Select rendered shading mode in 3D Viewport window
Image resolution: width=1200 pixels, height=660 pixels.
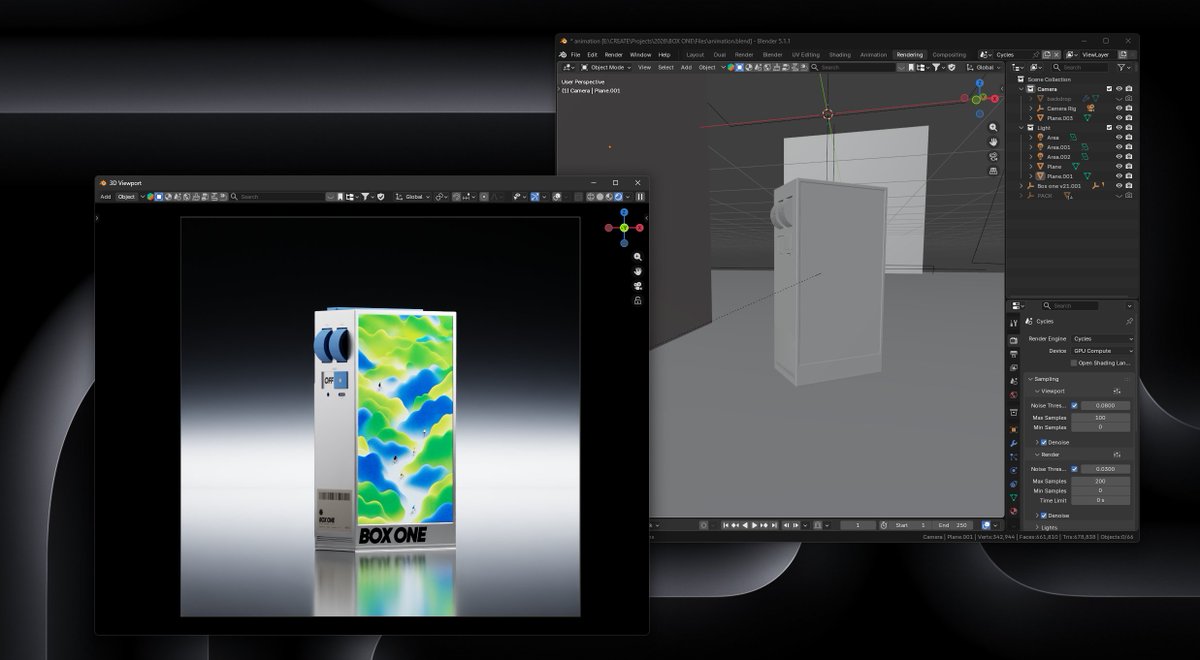[x=618, y=197]
